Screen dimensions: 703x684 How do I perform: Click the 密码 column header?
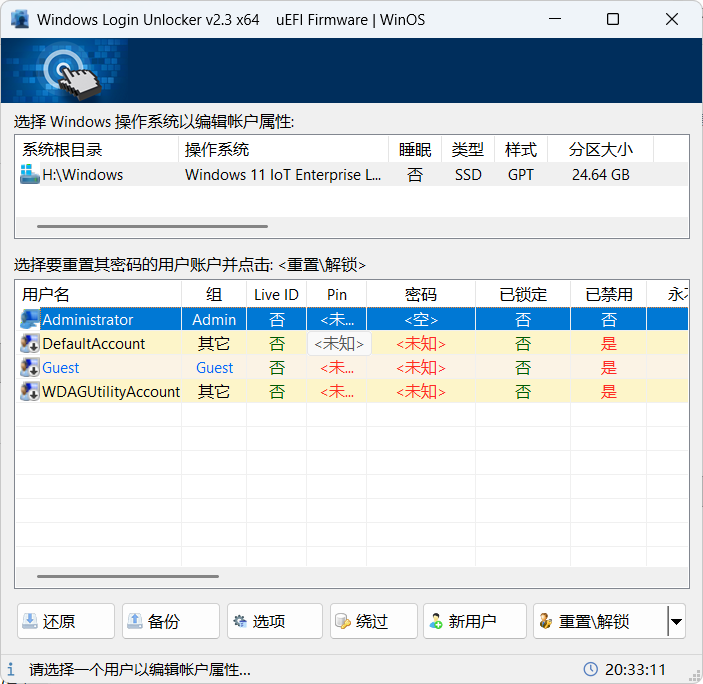[421, 294]
